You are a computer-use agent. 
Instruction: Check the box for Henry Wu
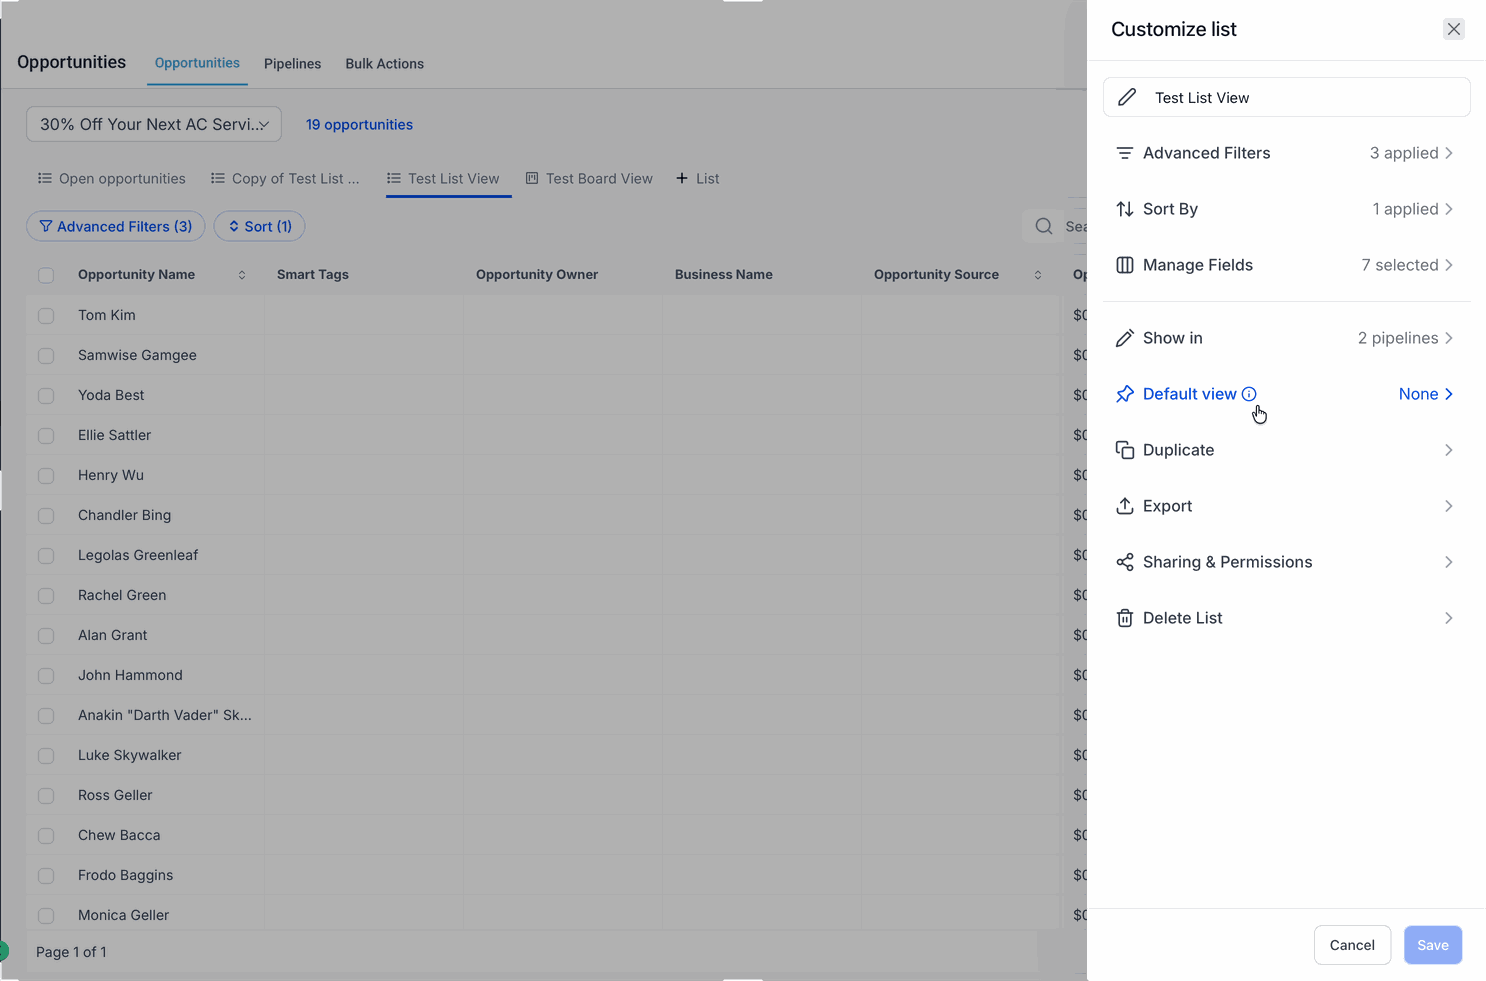coord(46,475)
